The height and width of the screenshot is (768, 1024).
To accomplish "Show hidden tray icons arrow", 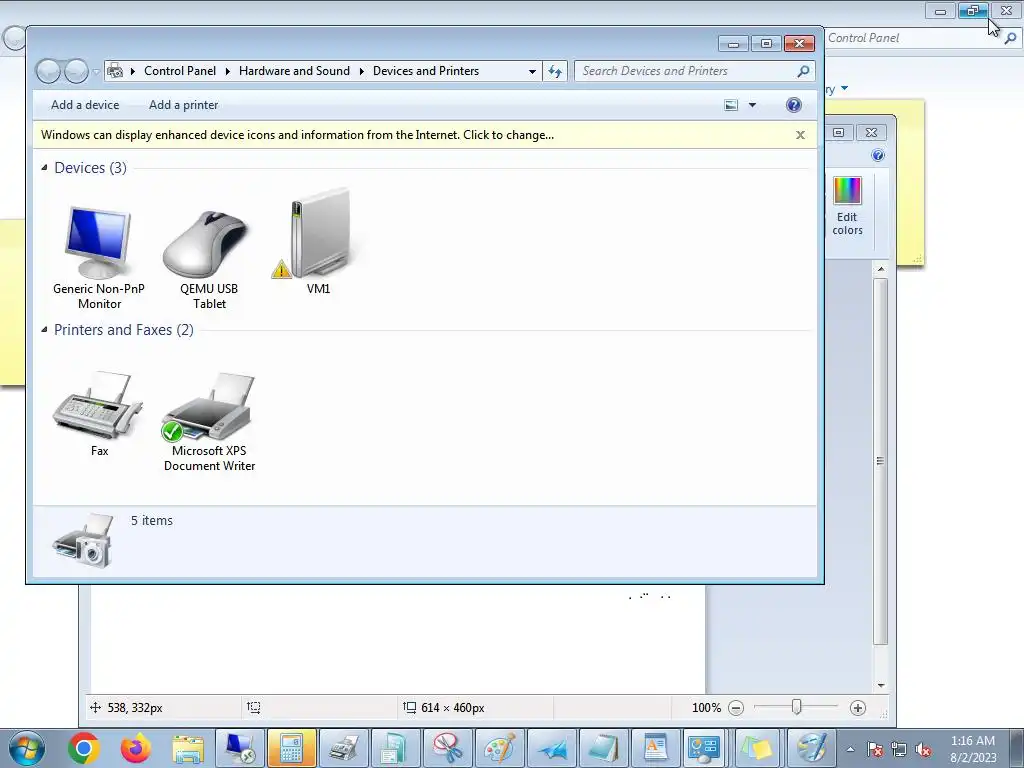I will point(850,749).
